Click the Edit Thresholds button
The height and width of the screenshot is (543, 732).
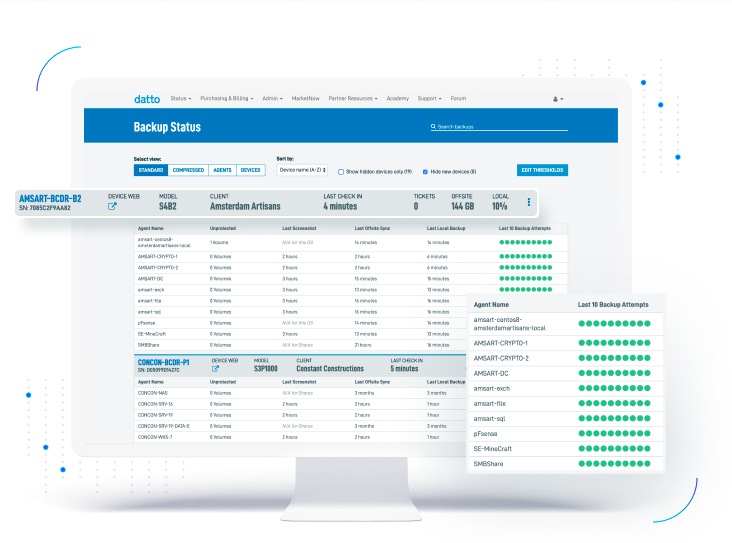tap(542, 170)
